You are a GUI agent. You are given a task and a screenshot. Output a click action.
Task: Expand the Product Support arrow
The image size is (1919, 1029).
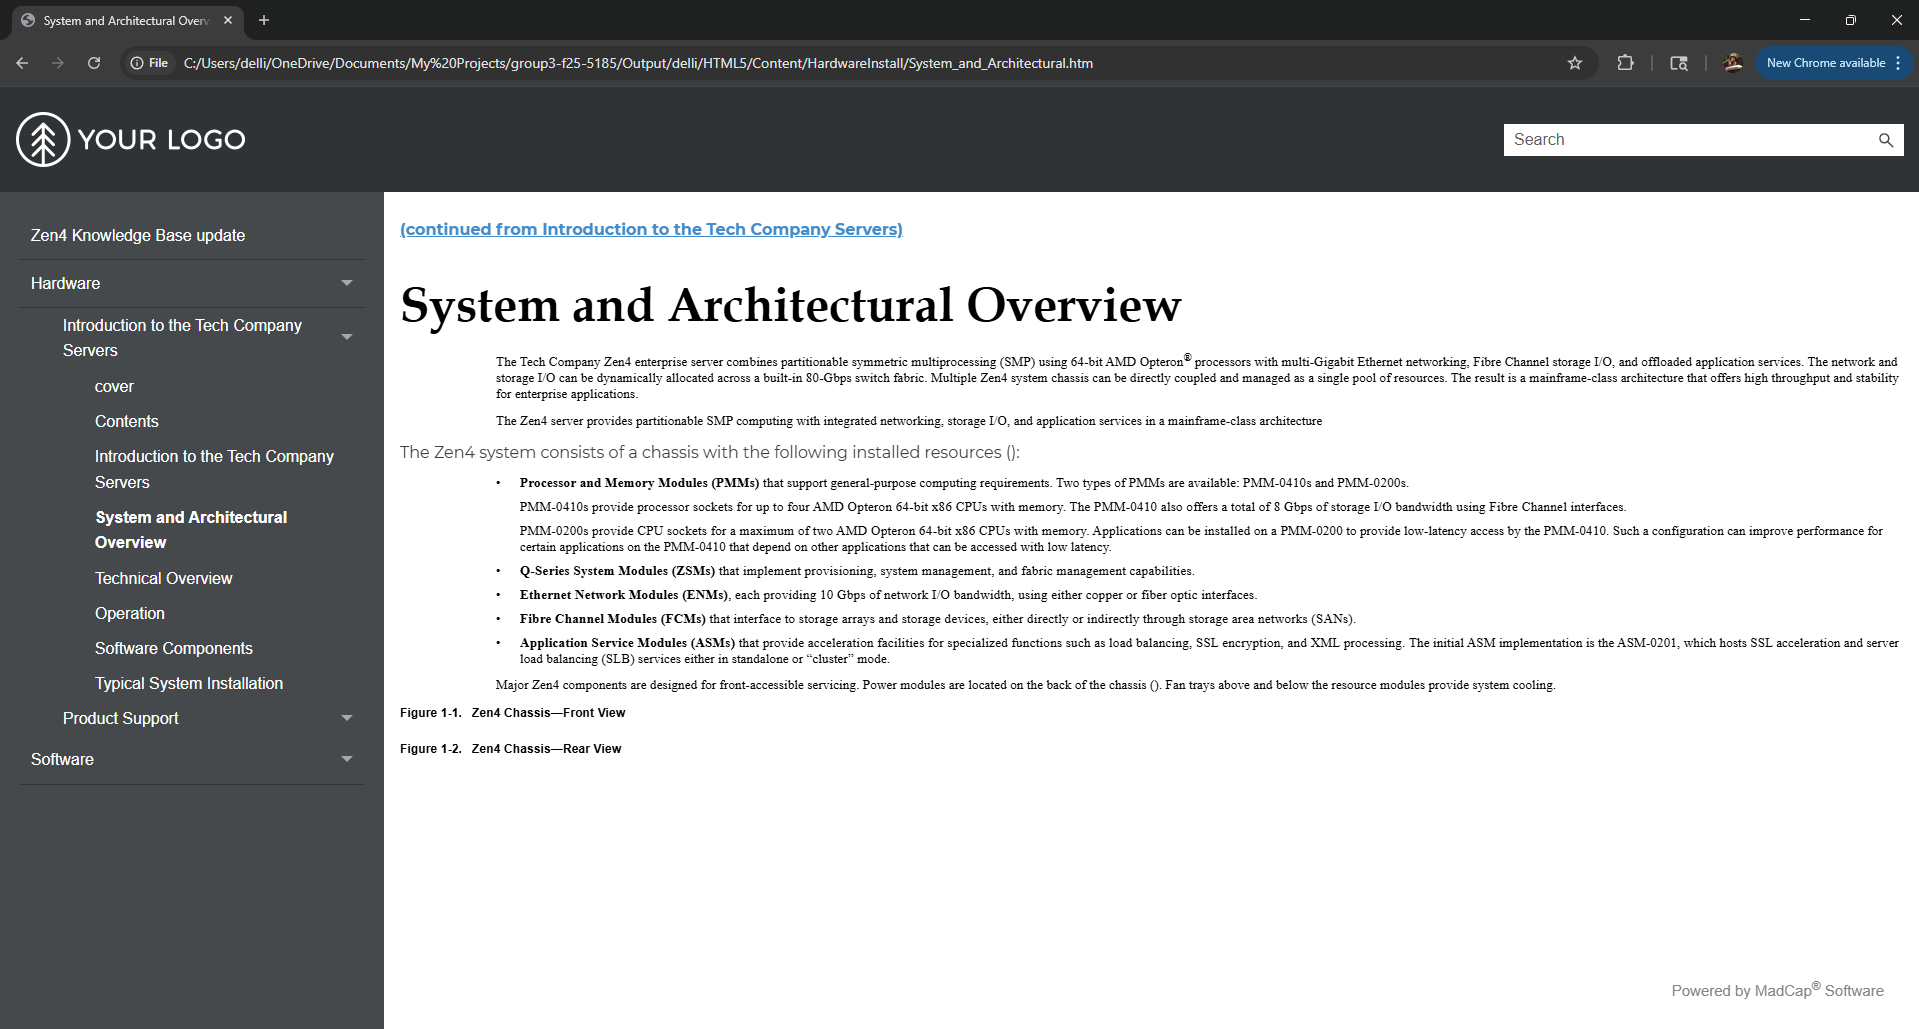coord(347,718)
